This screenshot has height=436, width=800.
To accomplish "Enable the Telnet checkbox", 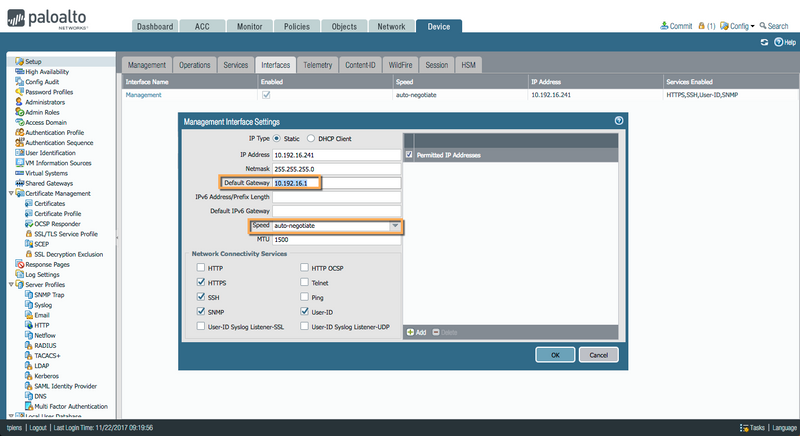I will 304,282.
